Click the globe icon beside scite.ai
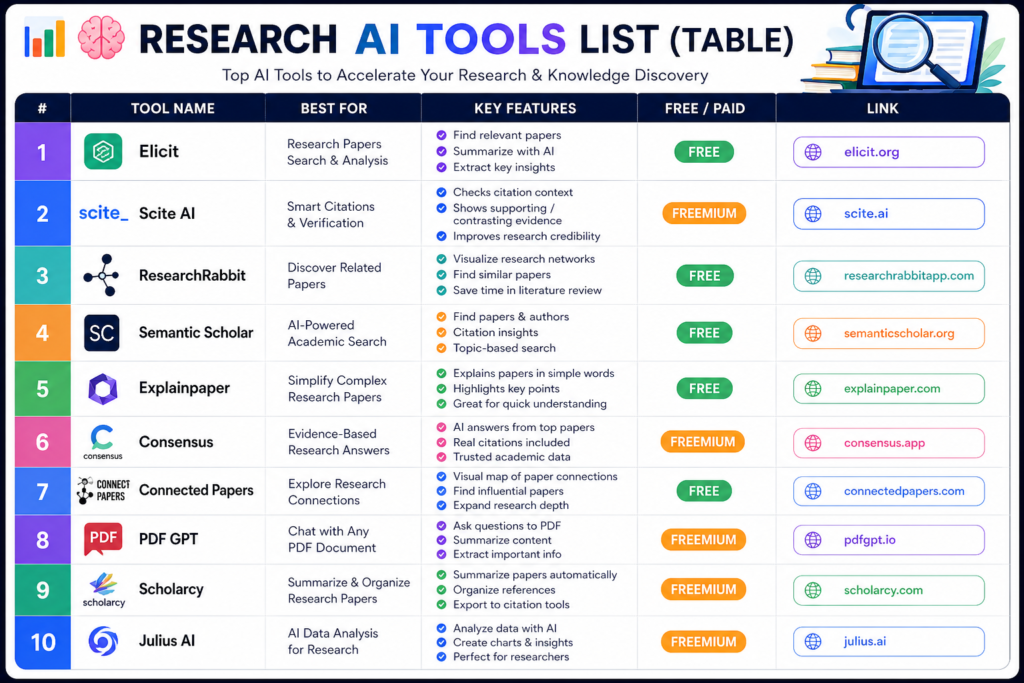The height and width of the screenshot is (683, 1024). click(x=813, y=214)
